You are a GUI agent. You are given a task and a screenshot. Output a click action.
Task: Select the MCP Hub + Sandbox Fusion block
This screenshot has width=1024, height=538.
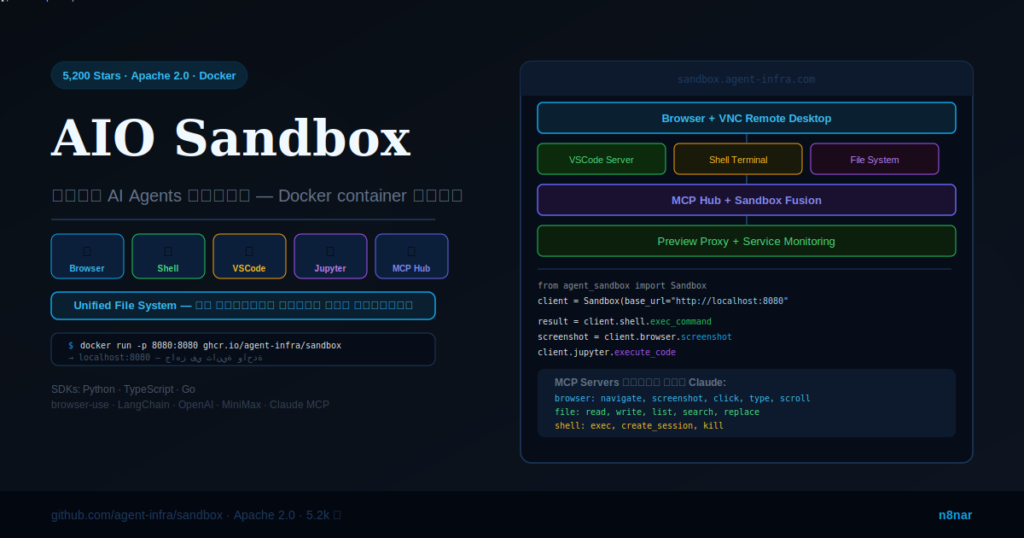coord(746,200)
